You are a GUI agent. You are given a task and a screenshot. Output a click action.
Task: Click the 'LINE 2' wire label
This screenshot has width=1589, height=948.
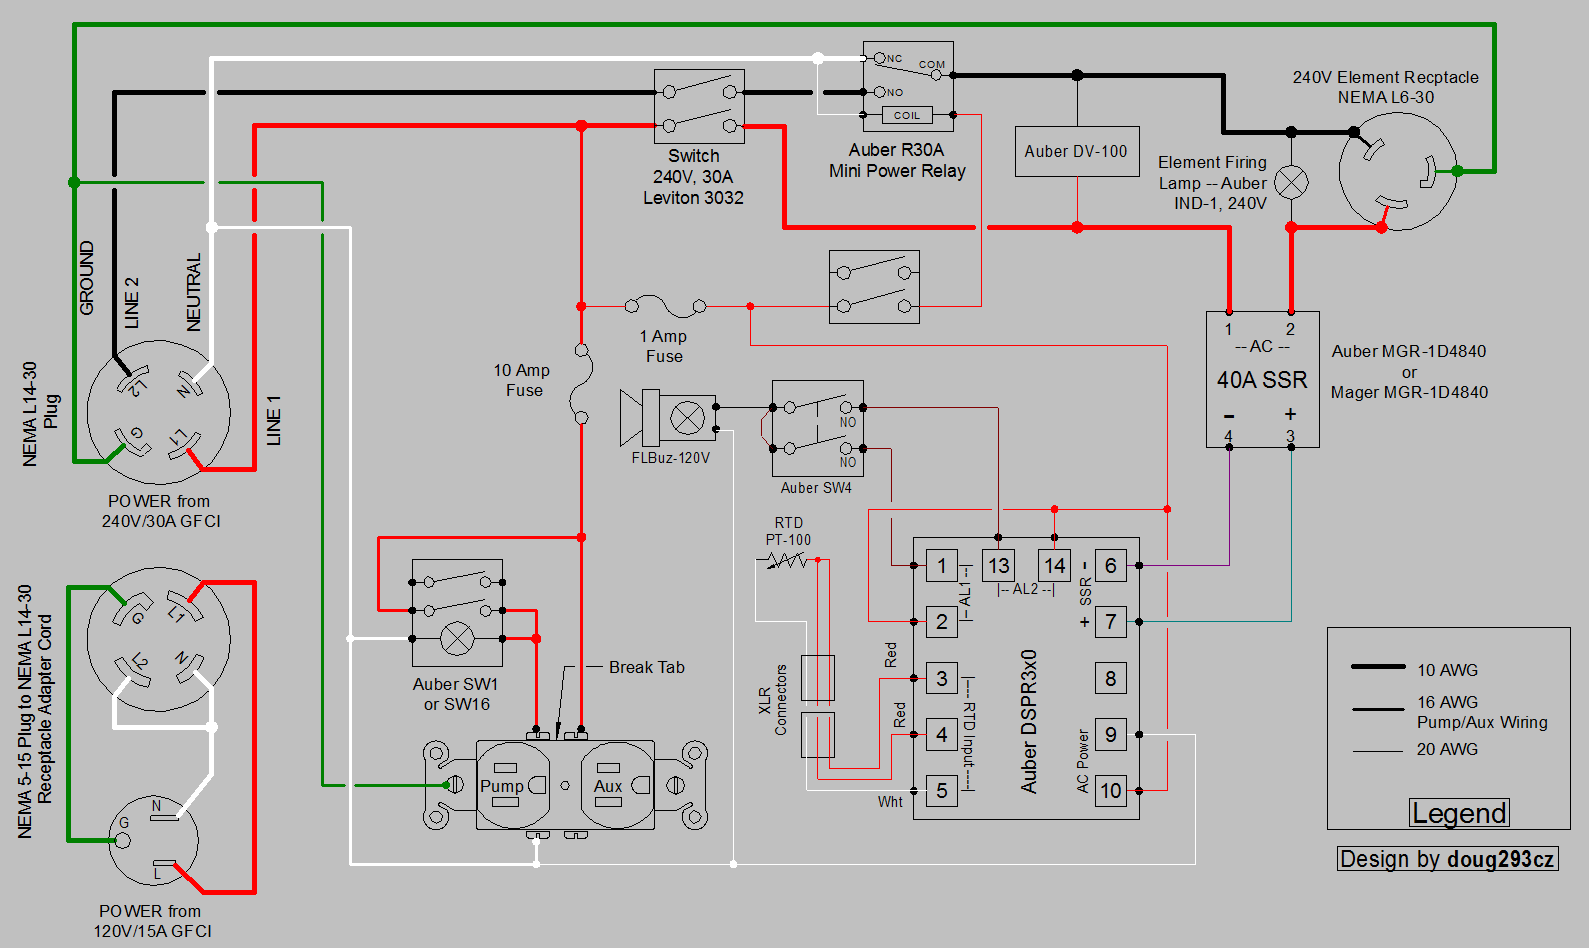132,303
